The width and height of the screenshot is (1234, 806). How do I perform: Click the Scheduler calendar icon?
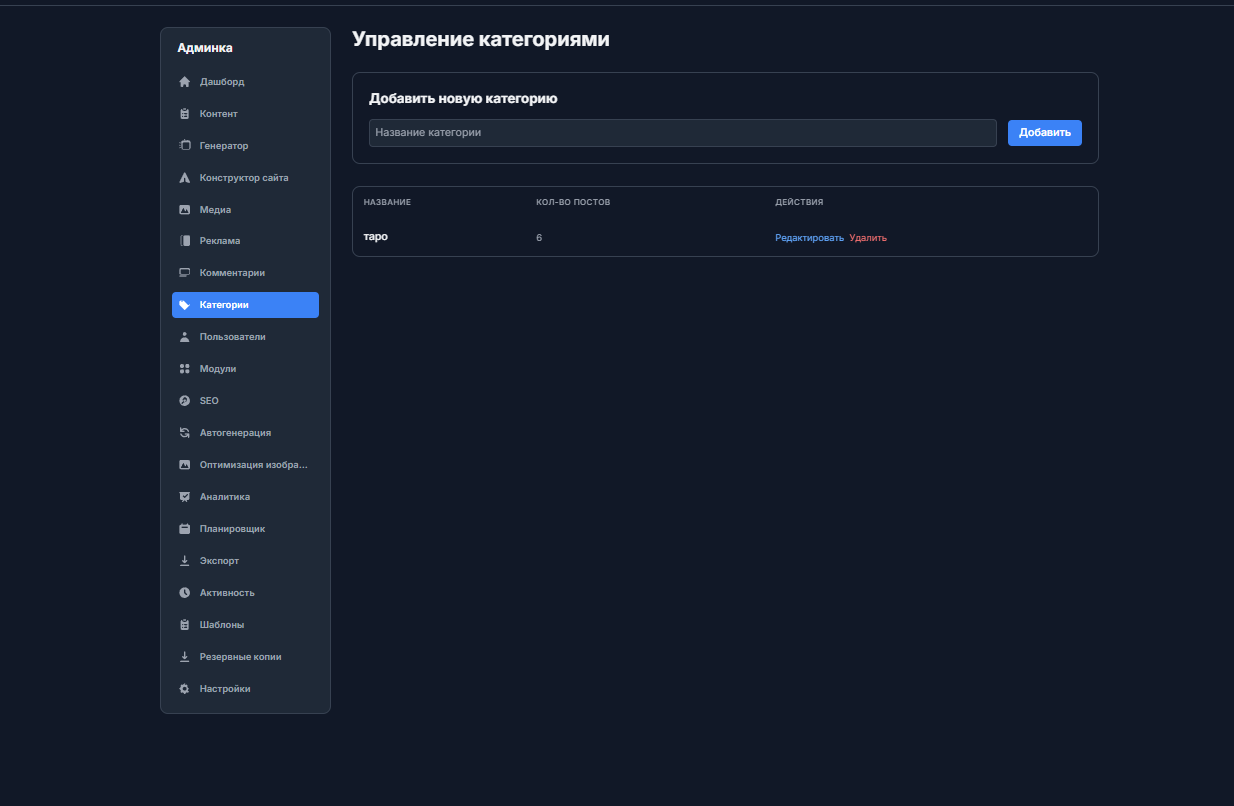tap(184, 529)
